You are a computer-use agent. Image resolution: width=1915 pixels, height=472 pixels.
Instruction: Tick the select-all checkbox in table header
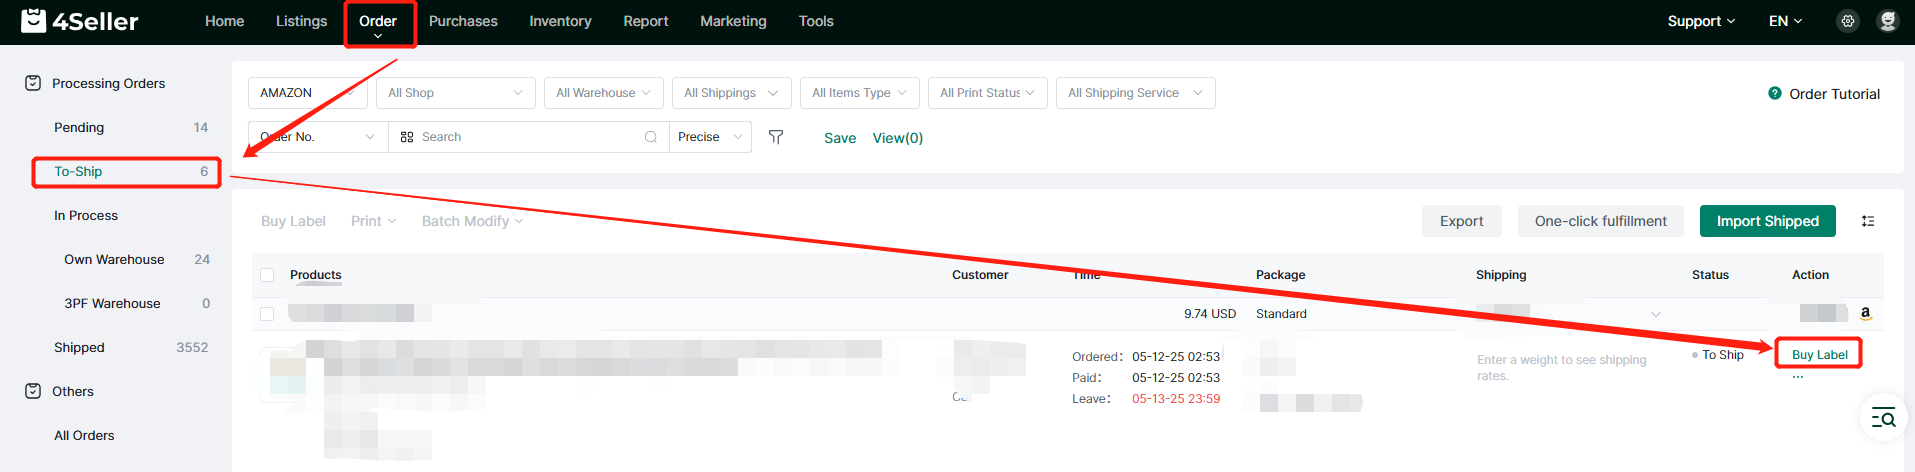267,275
